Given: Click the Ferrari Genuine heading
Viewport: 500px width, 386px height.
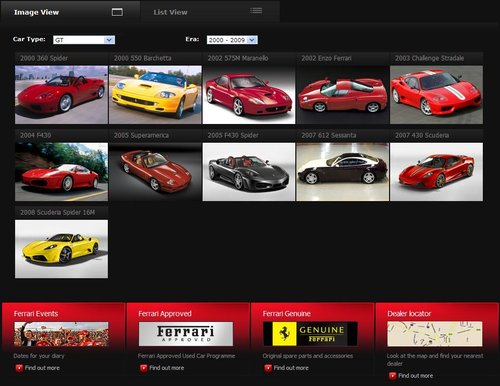Looking at the screenshot, I should (x=286, y=314).
